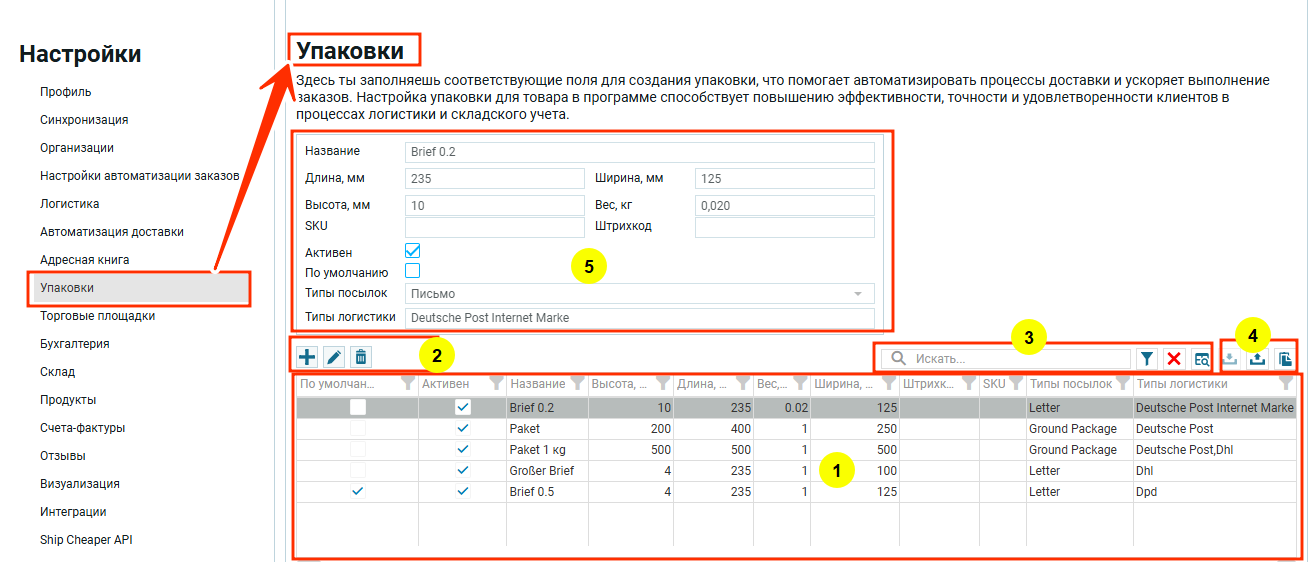
Task: Click the add new packaging plus icon
Action: [x=308, y=357]
